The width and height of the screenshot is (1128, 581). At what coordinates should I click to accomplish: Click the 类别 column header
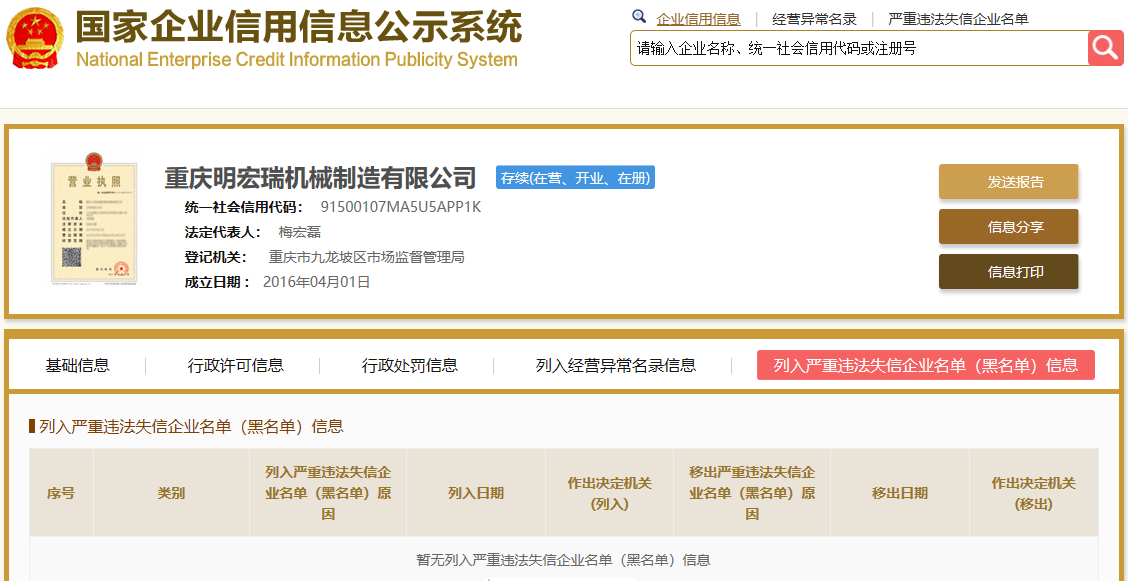[x=171, y=493]
